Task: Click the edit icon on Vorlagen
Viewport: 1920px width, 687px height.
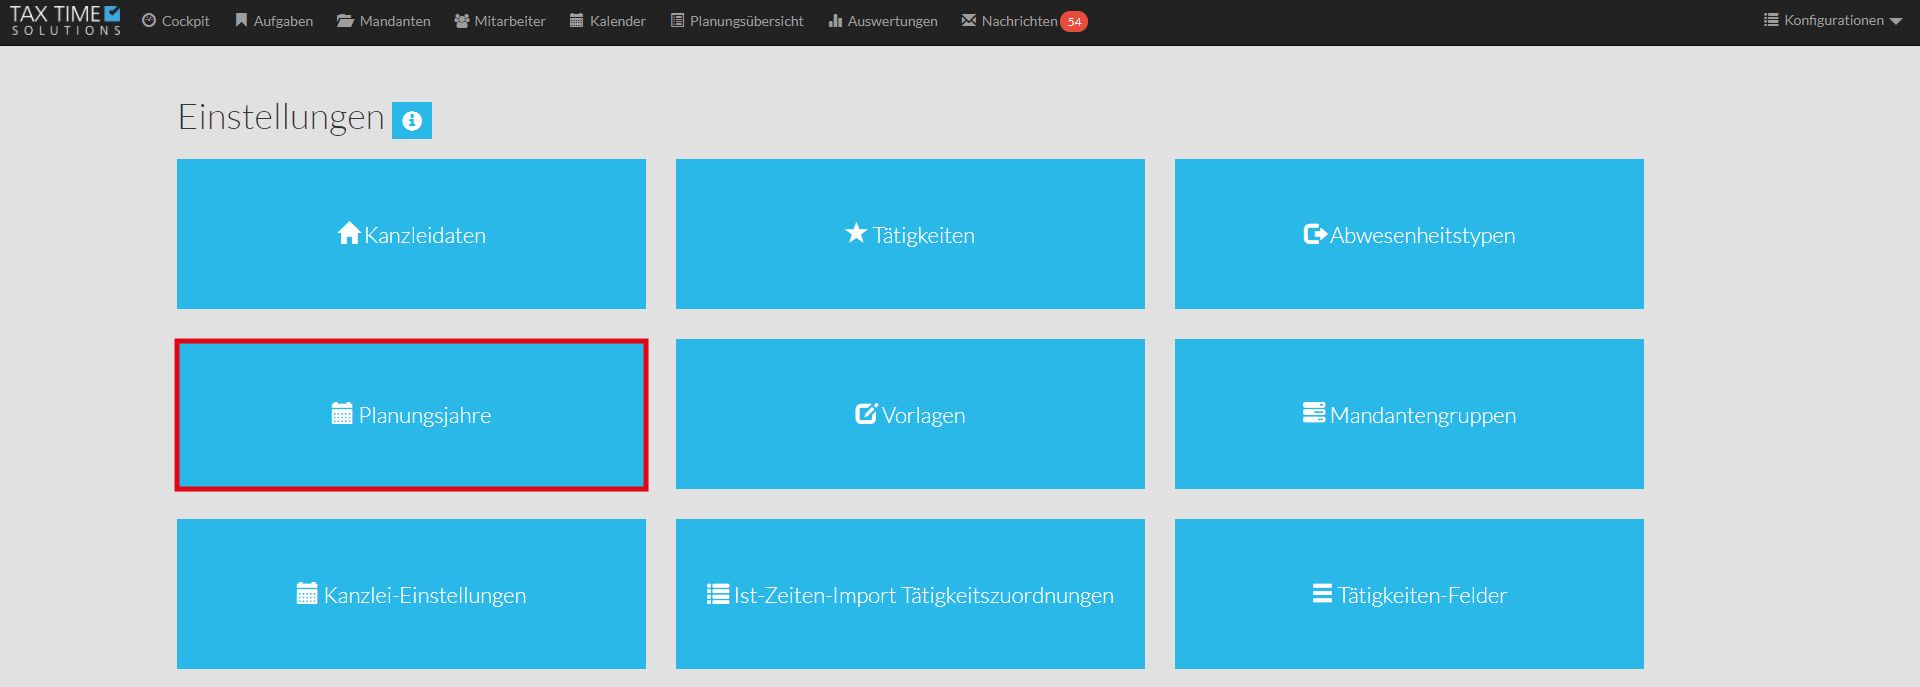Action: (866, 413)
